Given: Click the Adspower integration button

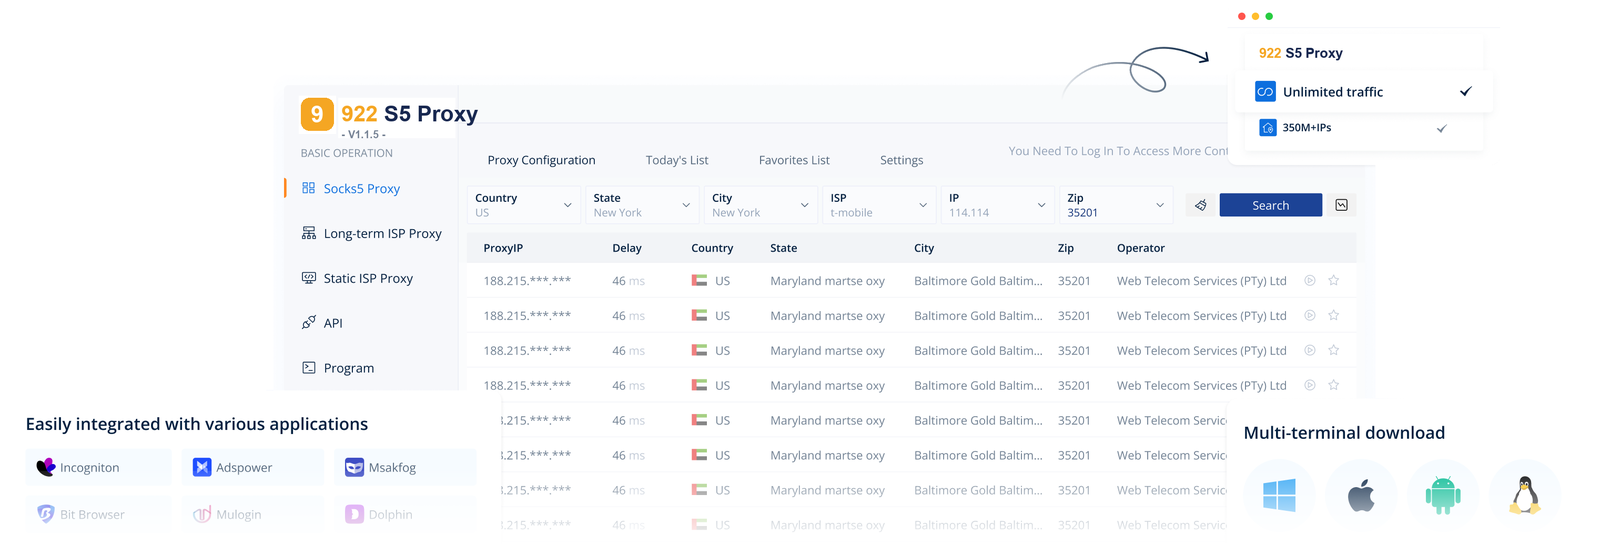Looking at the screenshot, I should coord(254,467).
